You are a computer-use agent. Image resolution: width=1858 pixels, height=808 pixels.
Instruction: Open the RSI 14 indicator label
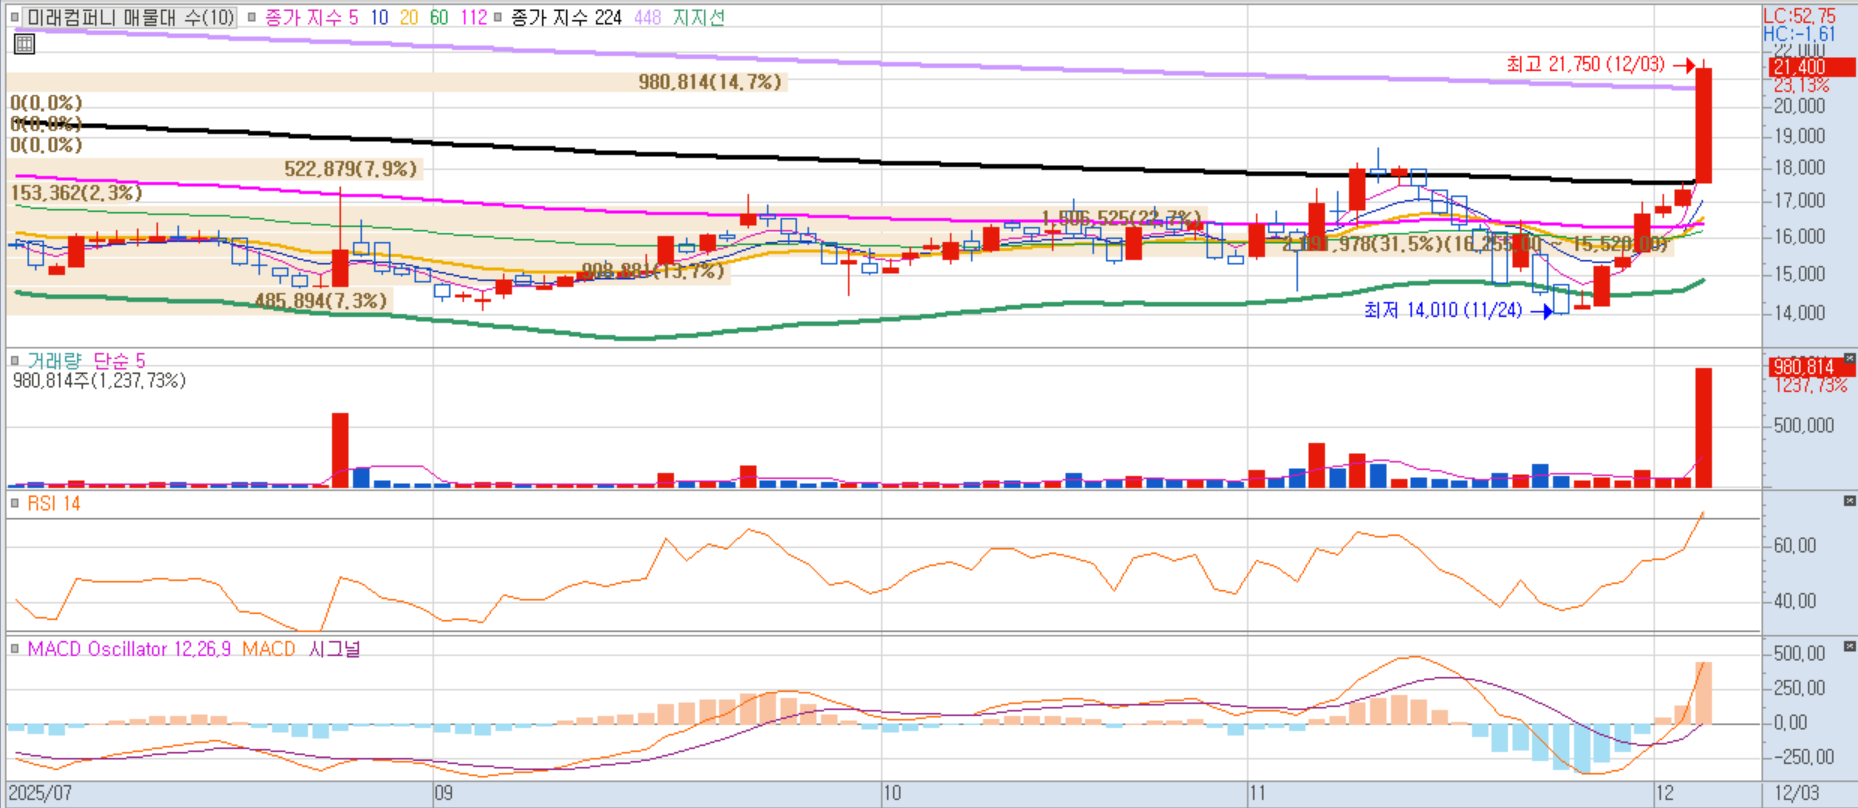[x=54, y=503]
